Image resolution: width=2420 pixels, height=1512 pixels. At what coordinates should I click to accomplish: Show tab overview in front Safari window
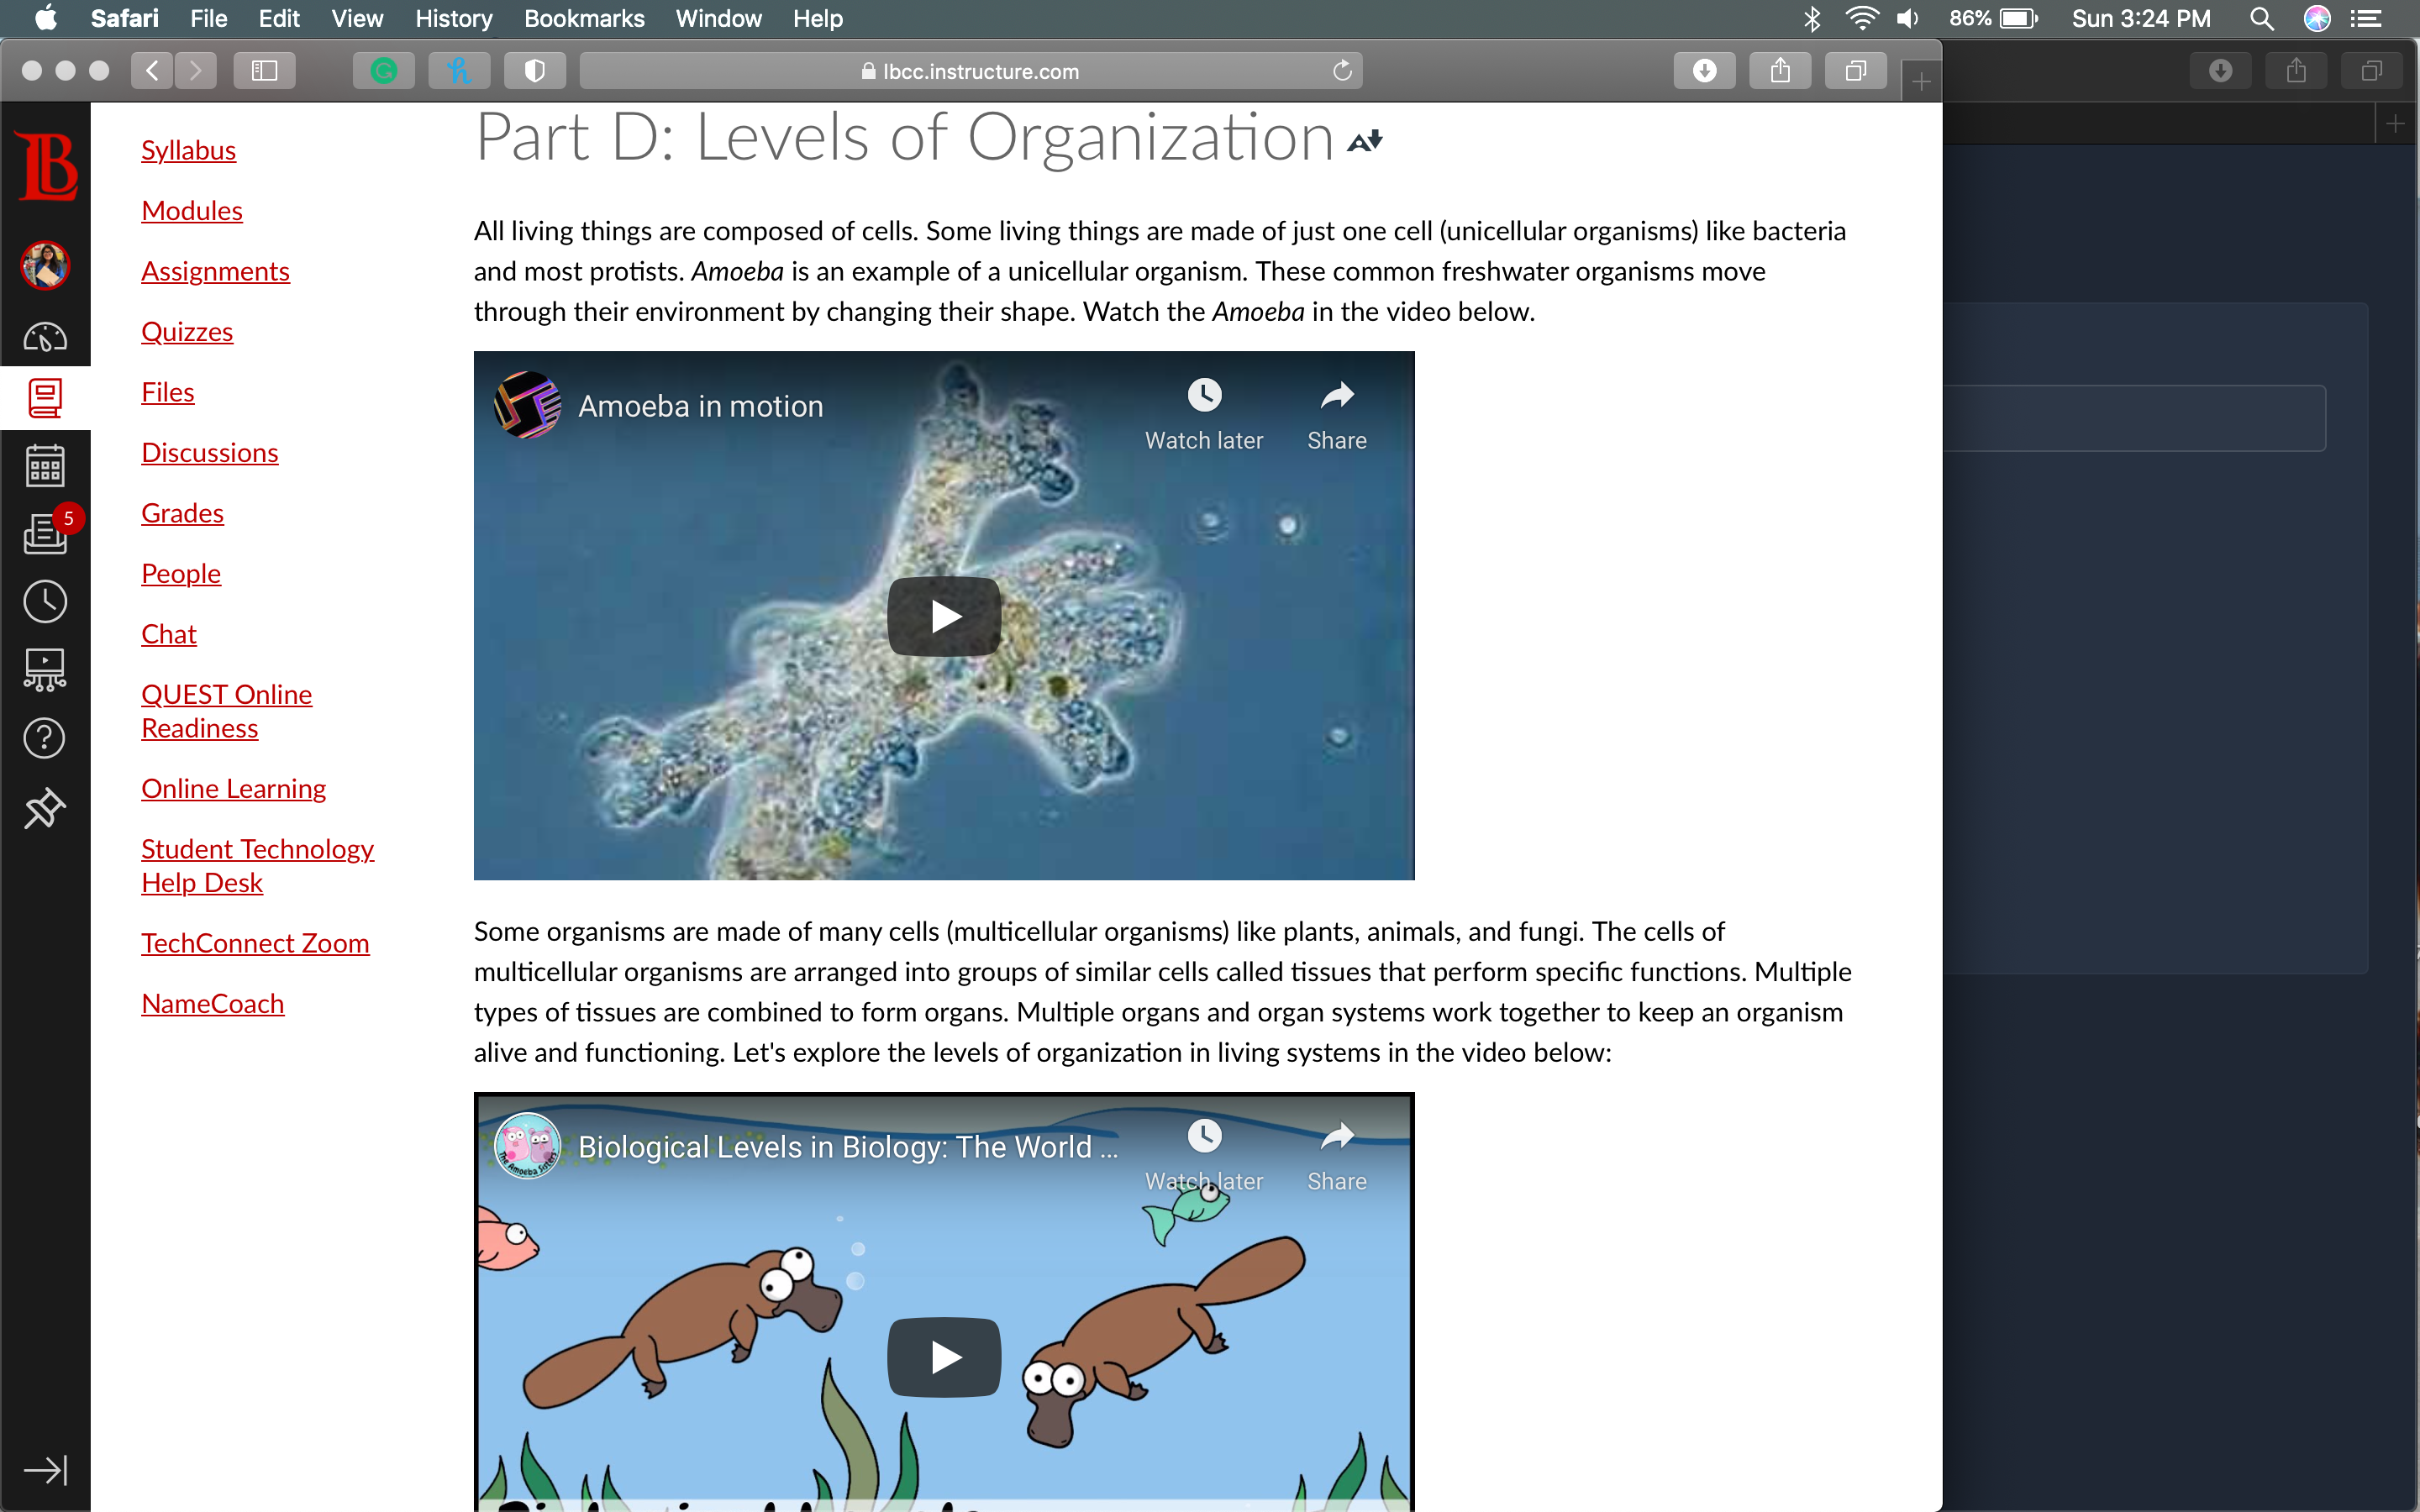(1856, 71)
